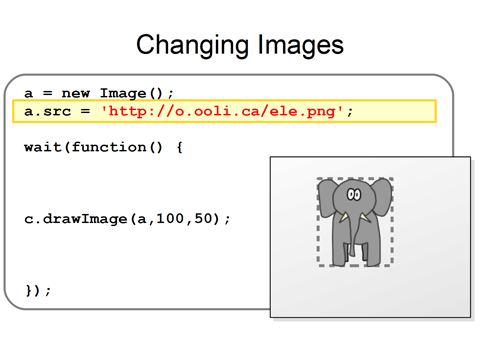Click the 'a = new Image();' code line
Image resolution: width=480 pixels, height=360 pixels.
[99, 93]
